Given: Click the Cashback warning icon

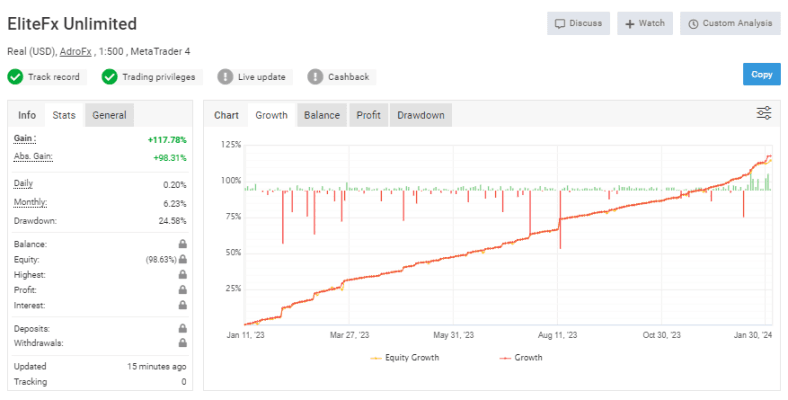Looking at the screenshot, I should pos(315,77).
